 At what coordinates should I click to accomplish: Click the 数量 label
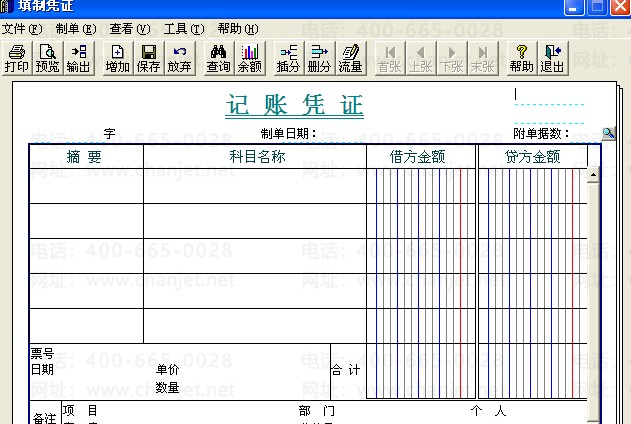pos(167,387)
